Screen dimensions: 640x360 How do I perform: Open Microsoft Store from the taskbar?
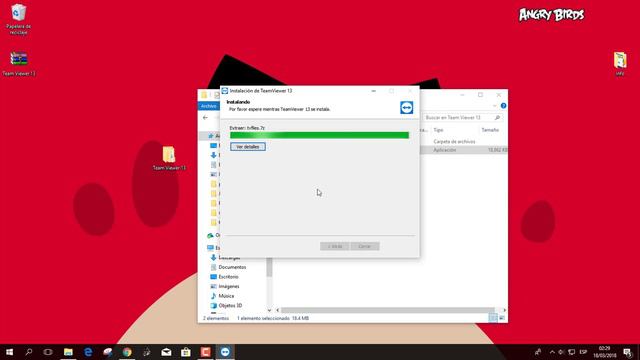pos(186,352)
